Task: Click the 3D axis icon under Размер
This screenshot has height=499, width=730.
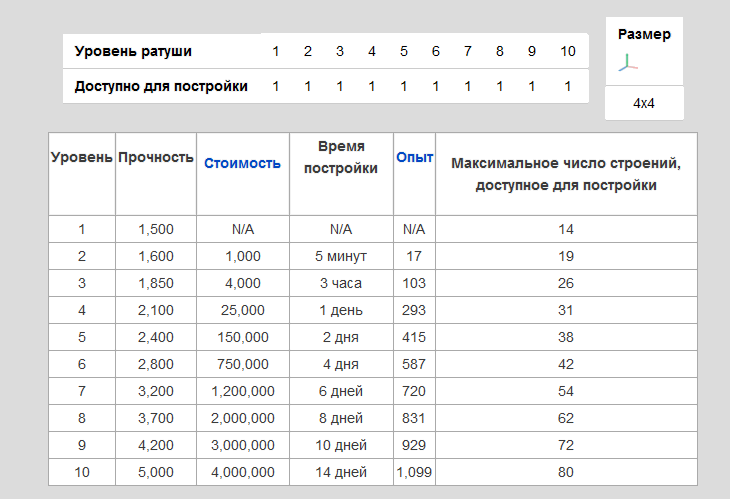Action: (626, 63)
